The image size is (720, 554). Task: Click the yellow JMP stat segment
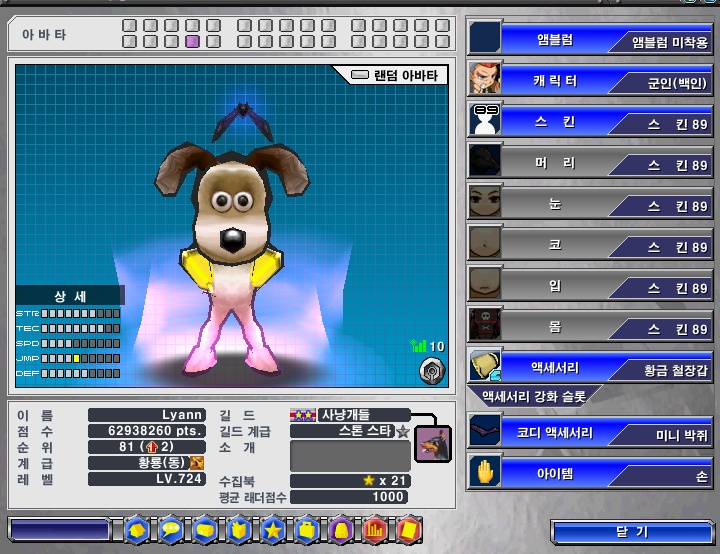point(77,358)
